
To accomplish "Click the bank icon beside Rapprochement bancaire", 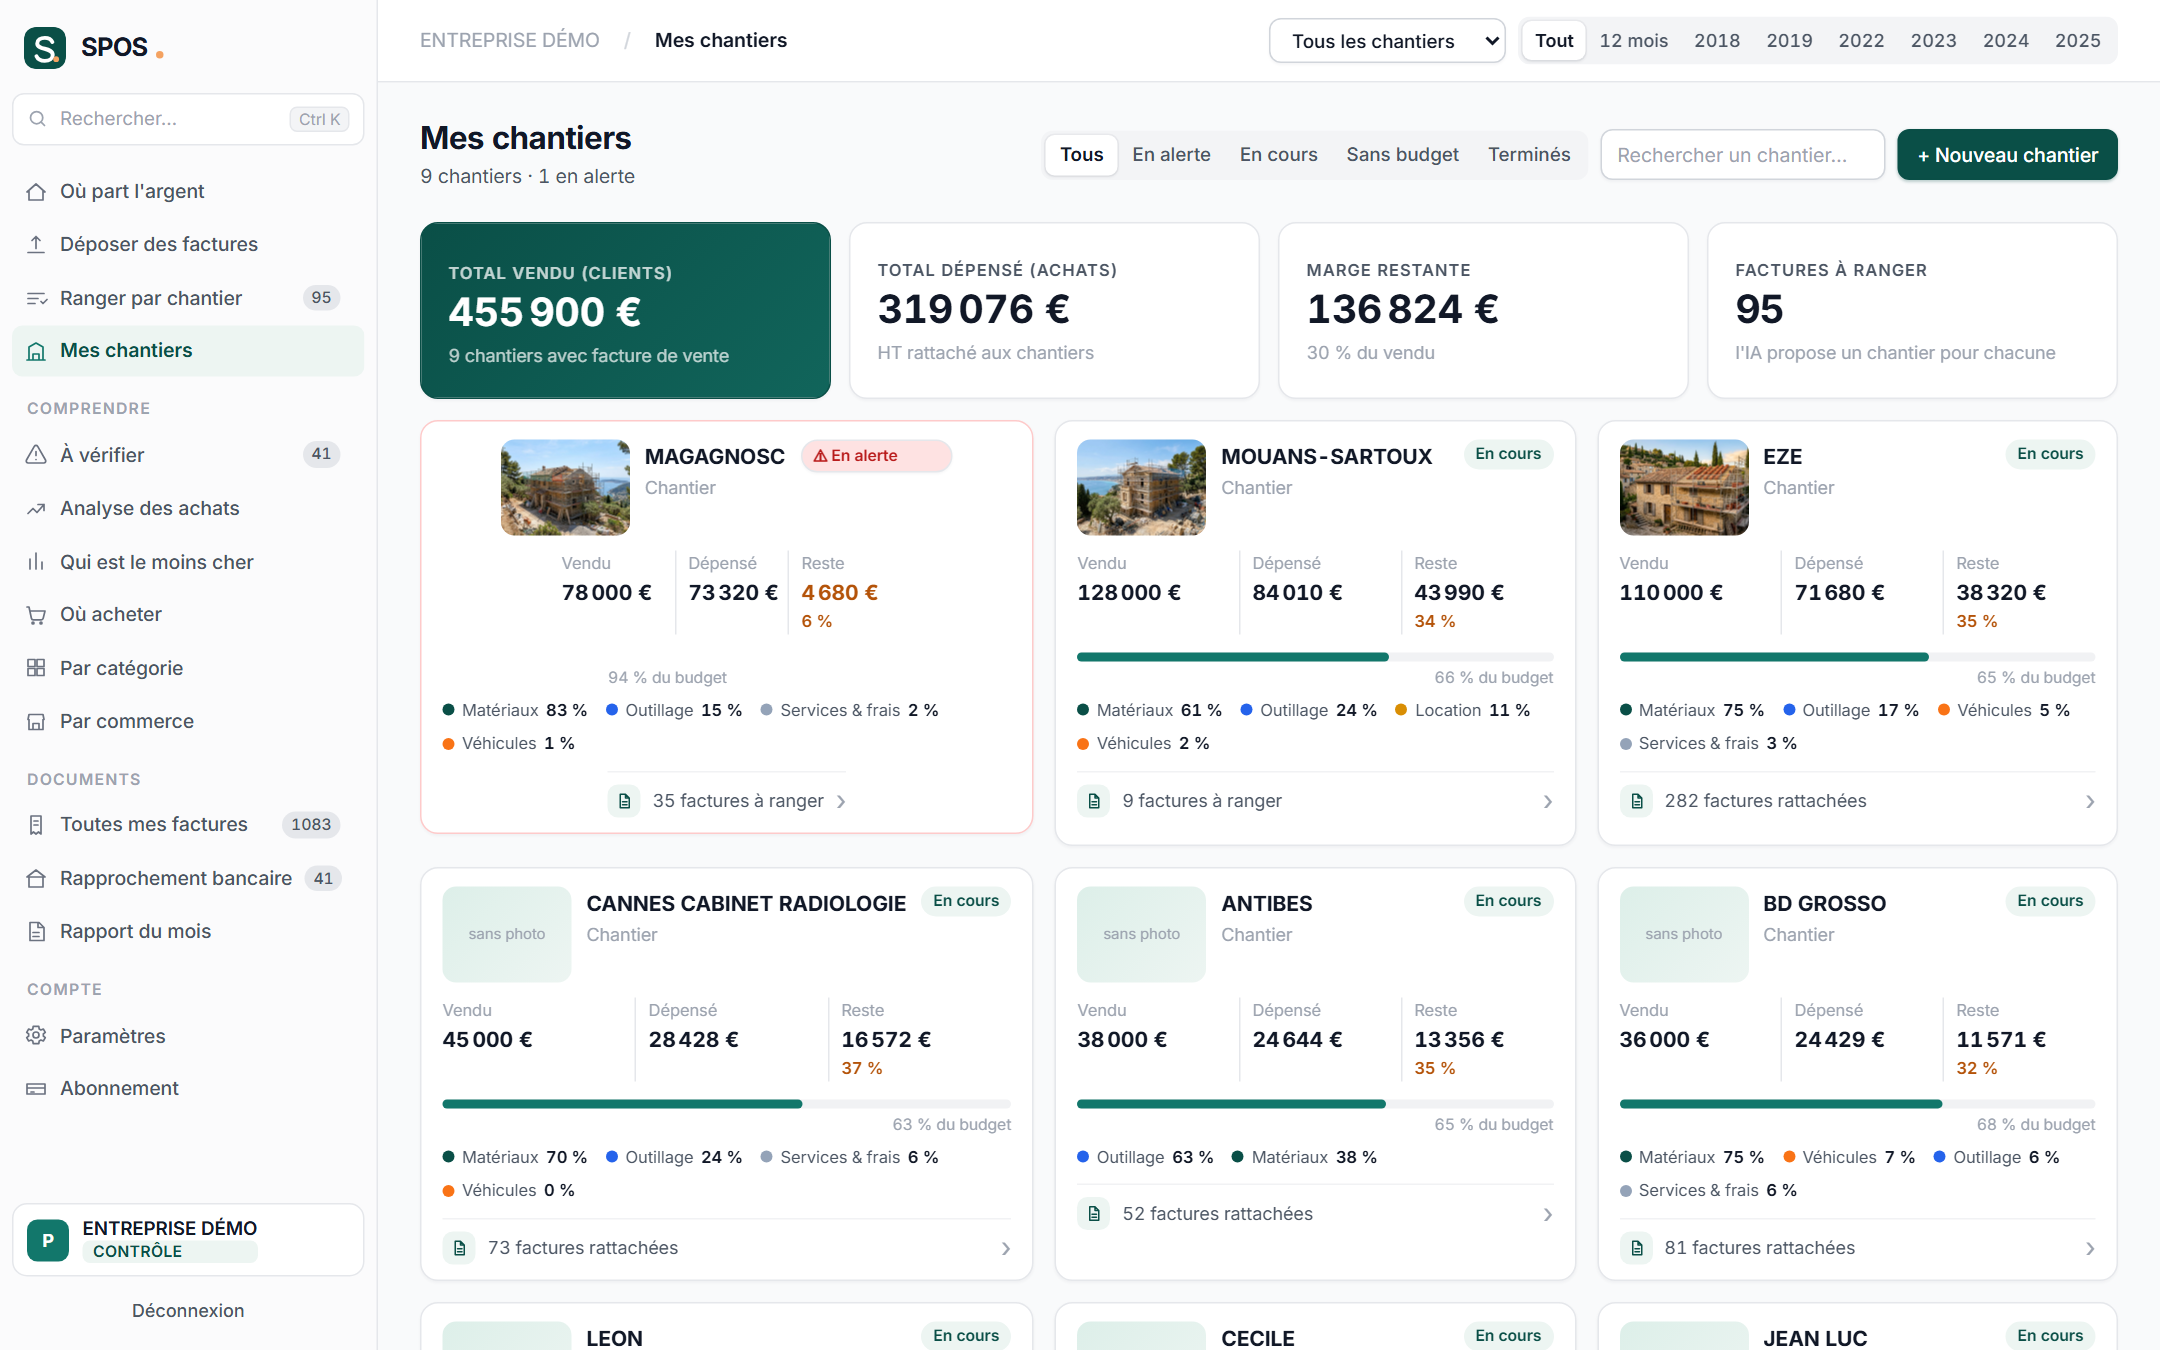I will click(36, 878).
